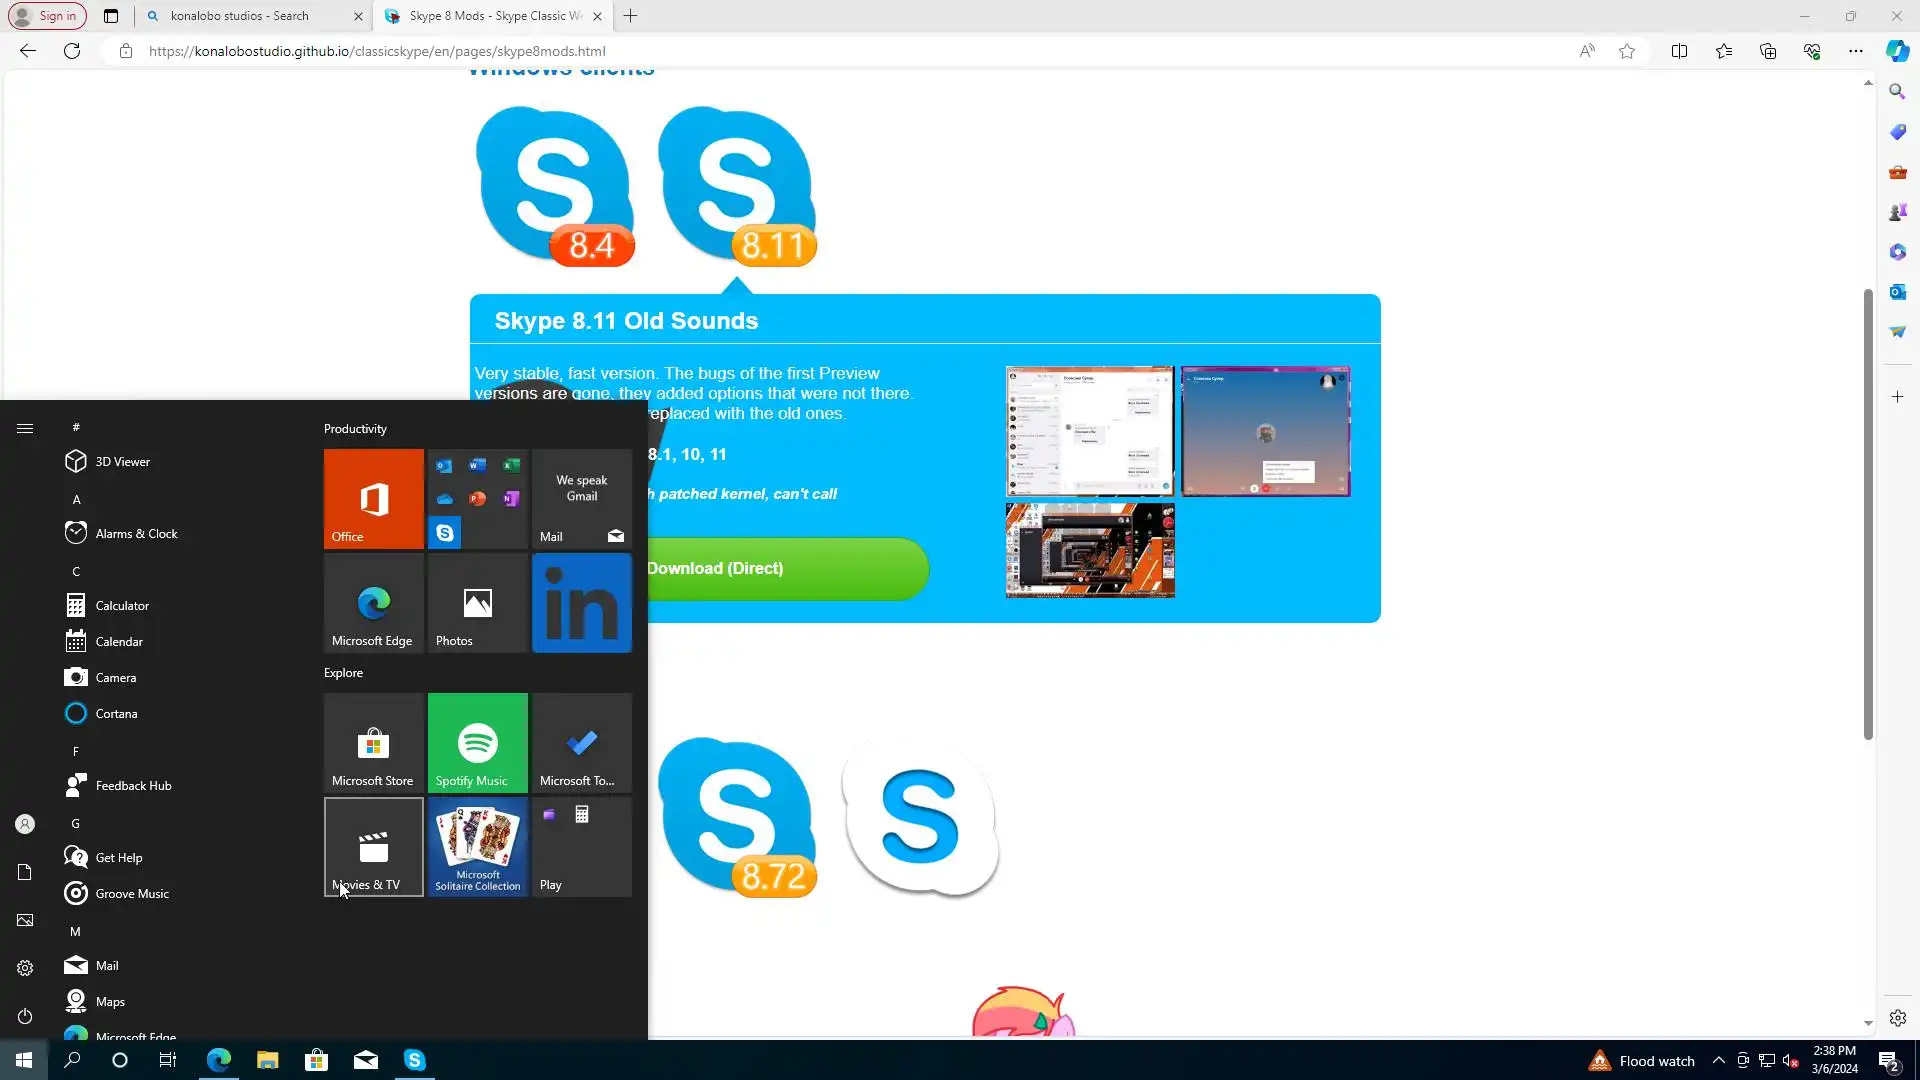The width and height of the screenshot is (1920, 1080).
Task: Click the Skype 8.4 version icon
Action: [554, 186]
